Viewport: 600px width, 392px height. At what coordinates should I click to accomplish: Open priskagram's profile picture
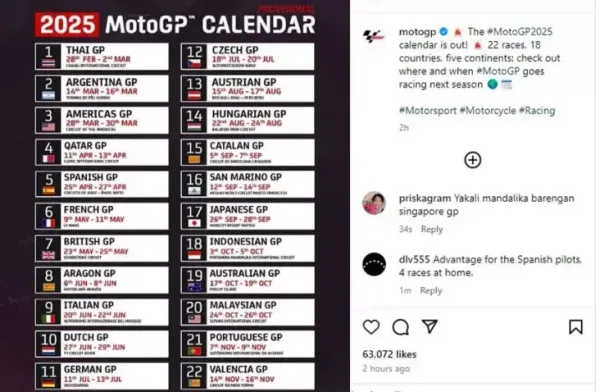[374, 203]
